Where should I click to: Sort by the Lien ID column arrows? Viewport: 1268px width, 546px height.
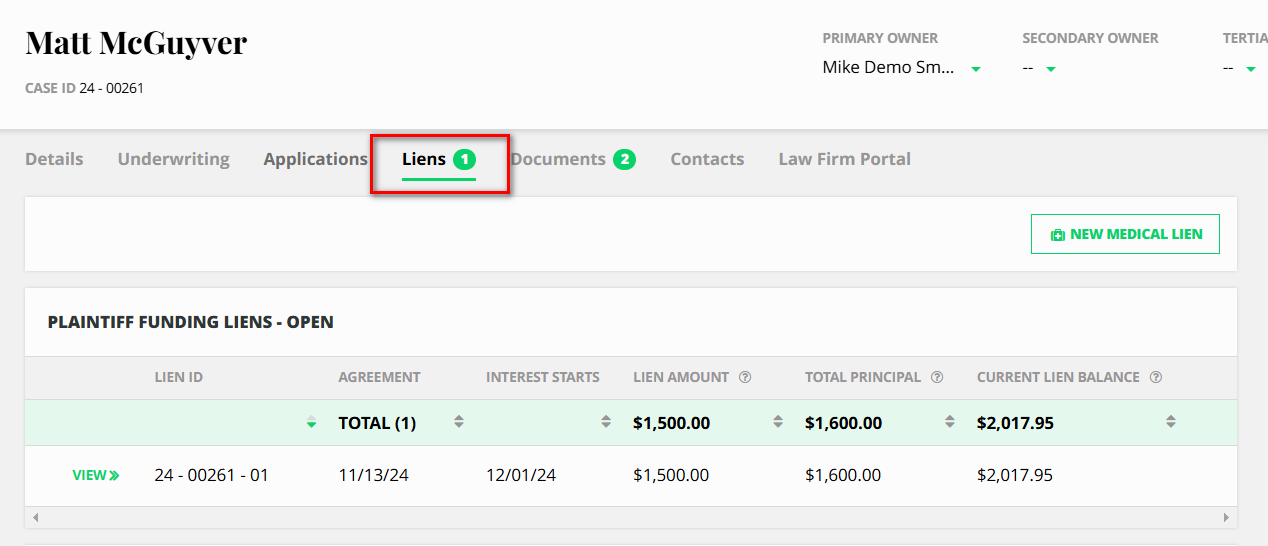pos(312,422)
